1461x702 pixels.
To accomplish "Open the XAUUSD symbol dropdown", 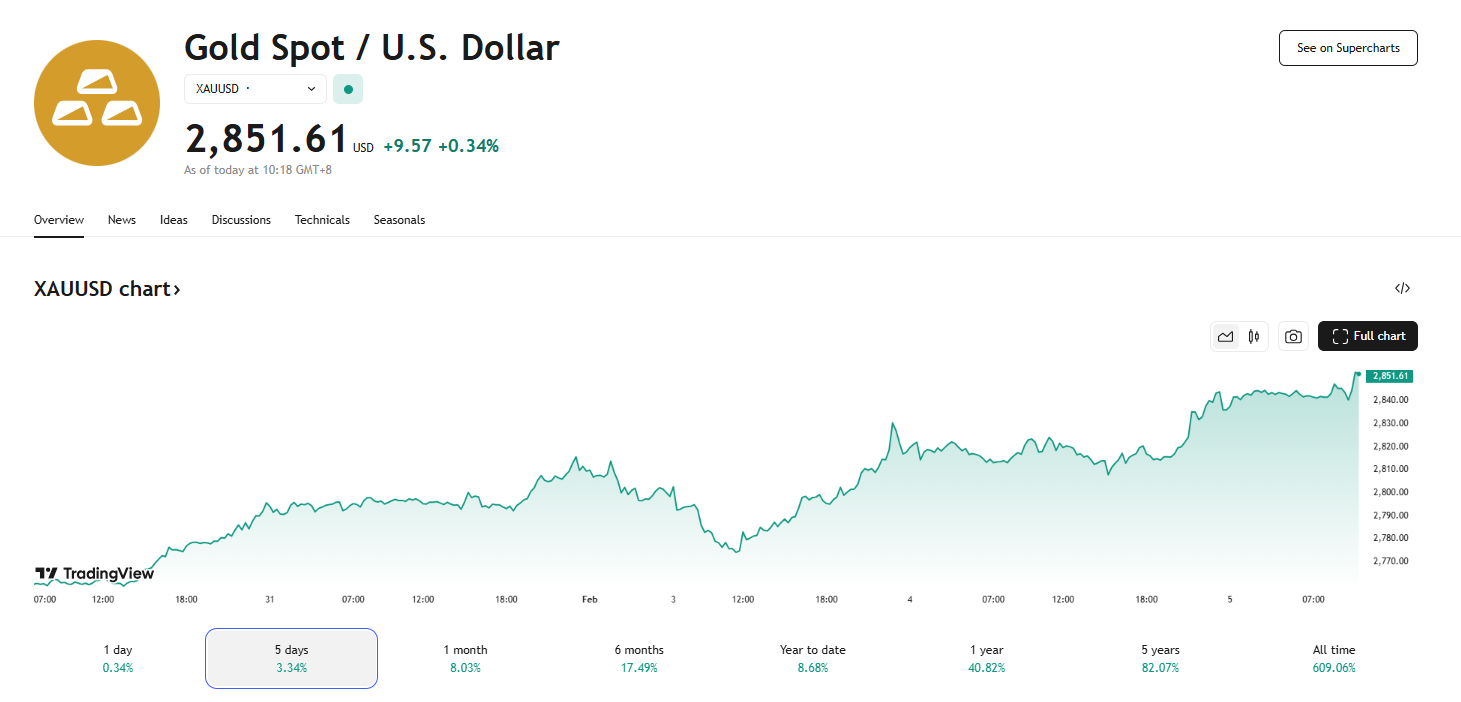I will 255,89.
